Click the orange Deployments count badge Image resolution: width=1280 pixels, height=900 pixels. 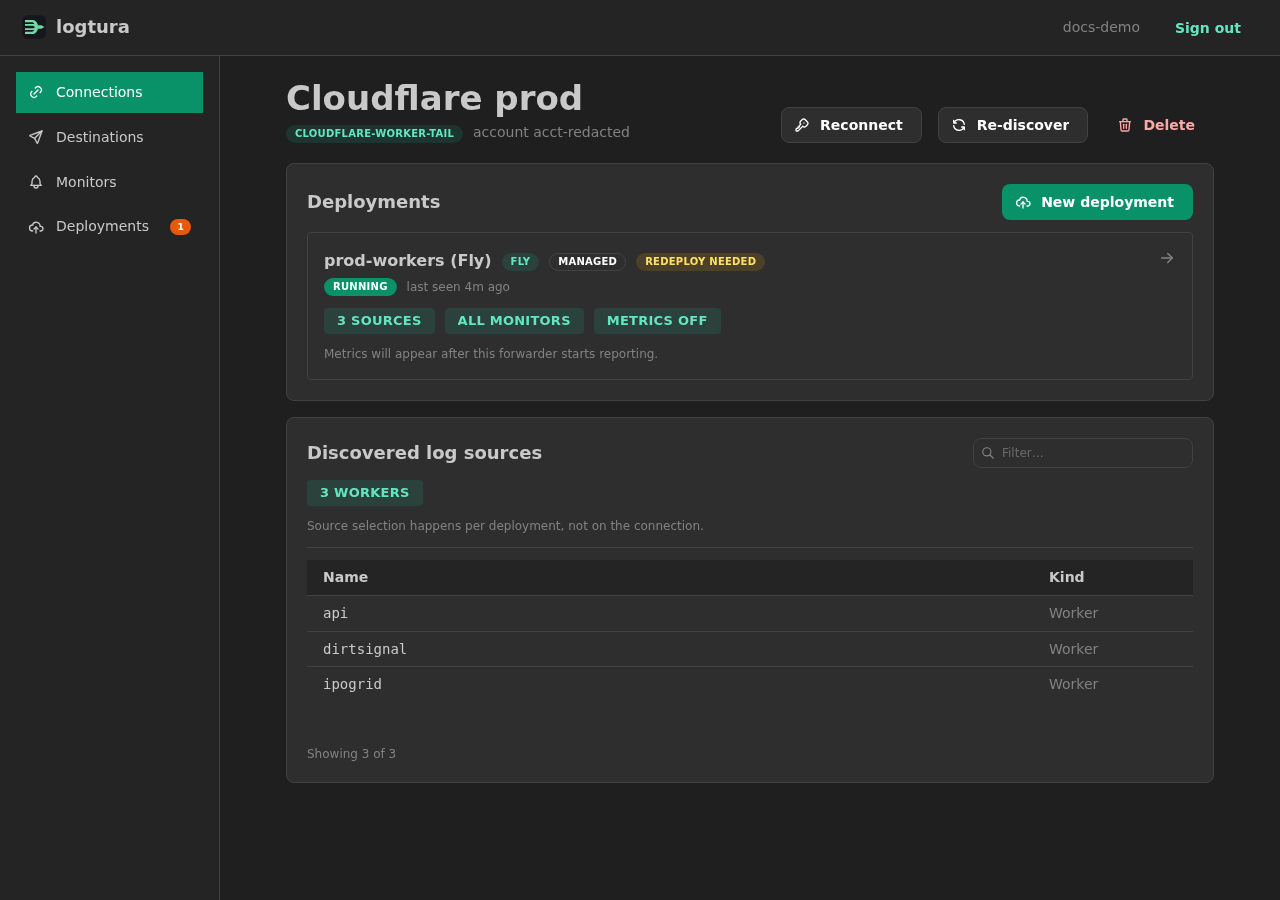[180, 227]
